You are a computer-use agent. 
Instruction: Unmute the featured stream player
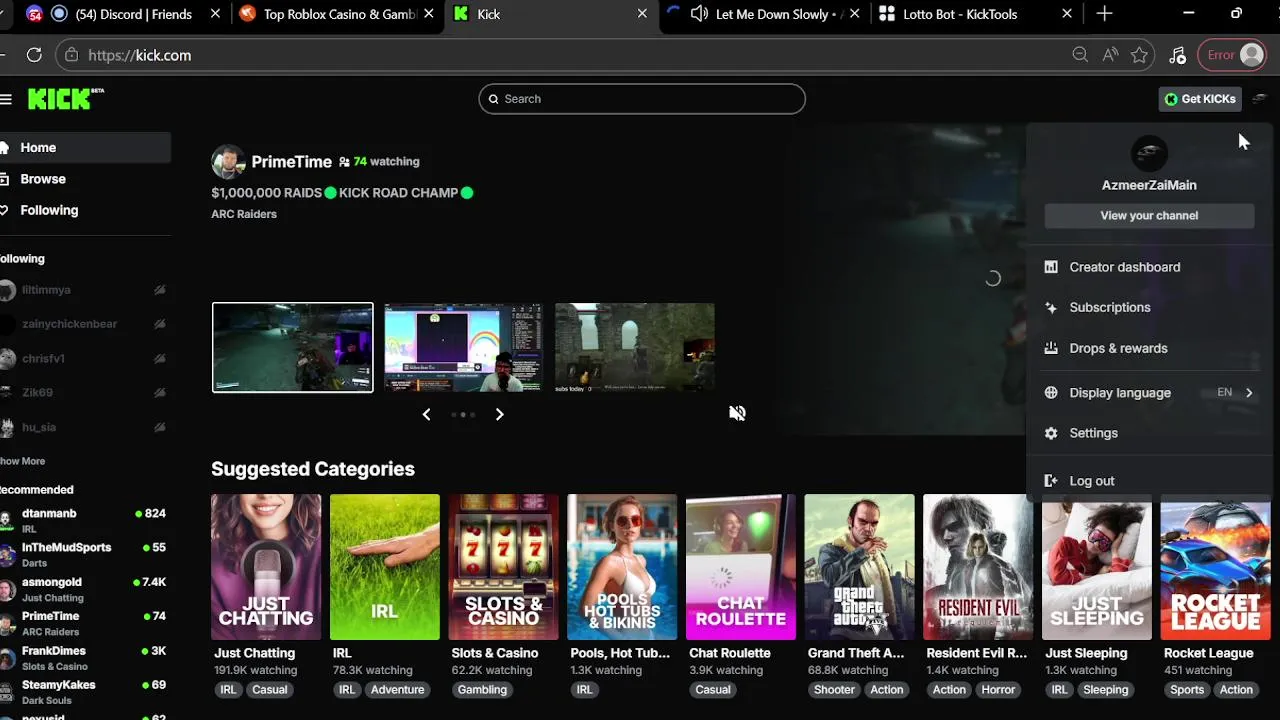(737, 413)
